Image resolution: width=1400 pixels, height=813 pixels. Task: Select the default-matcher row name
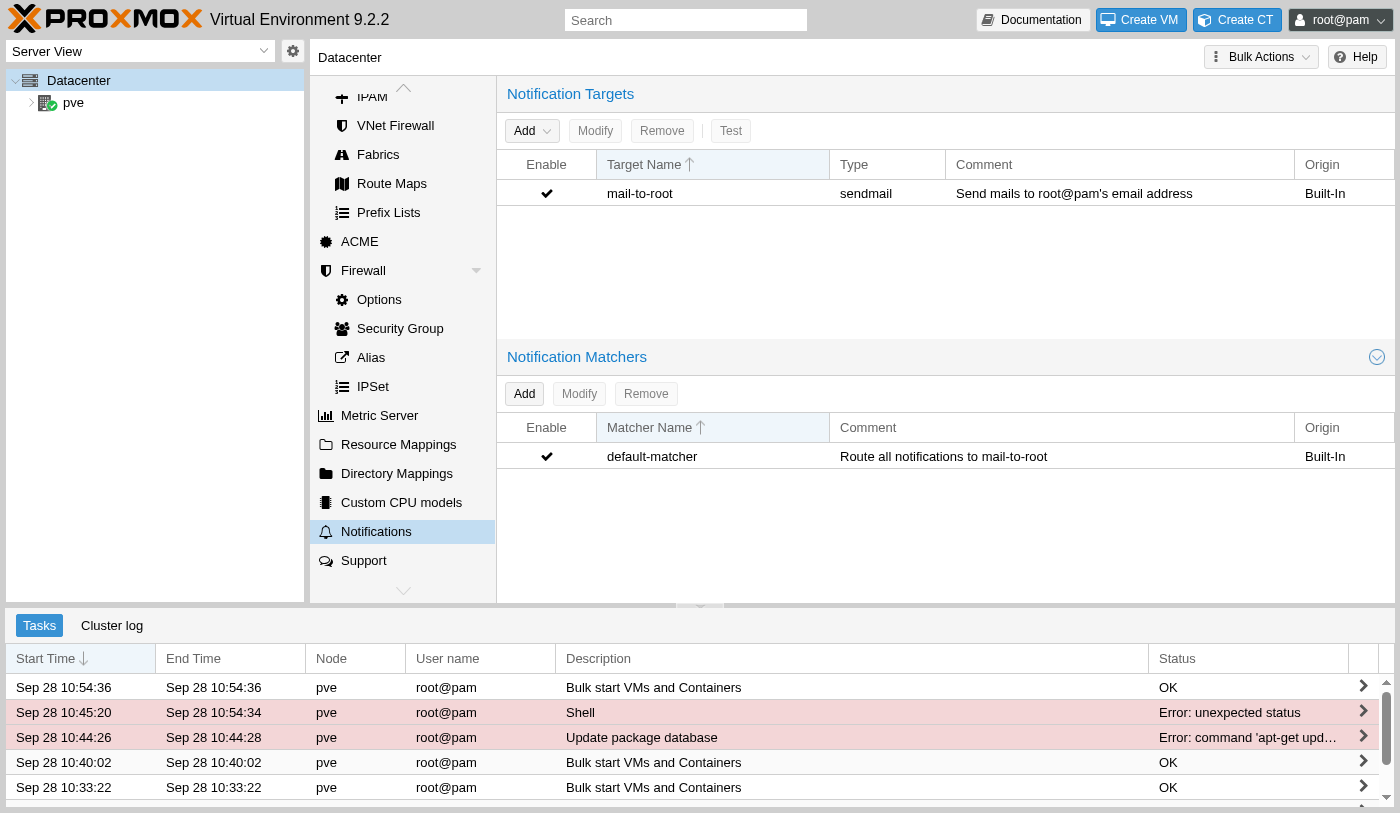(x=652, y=457)
